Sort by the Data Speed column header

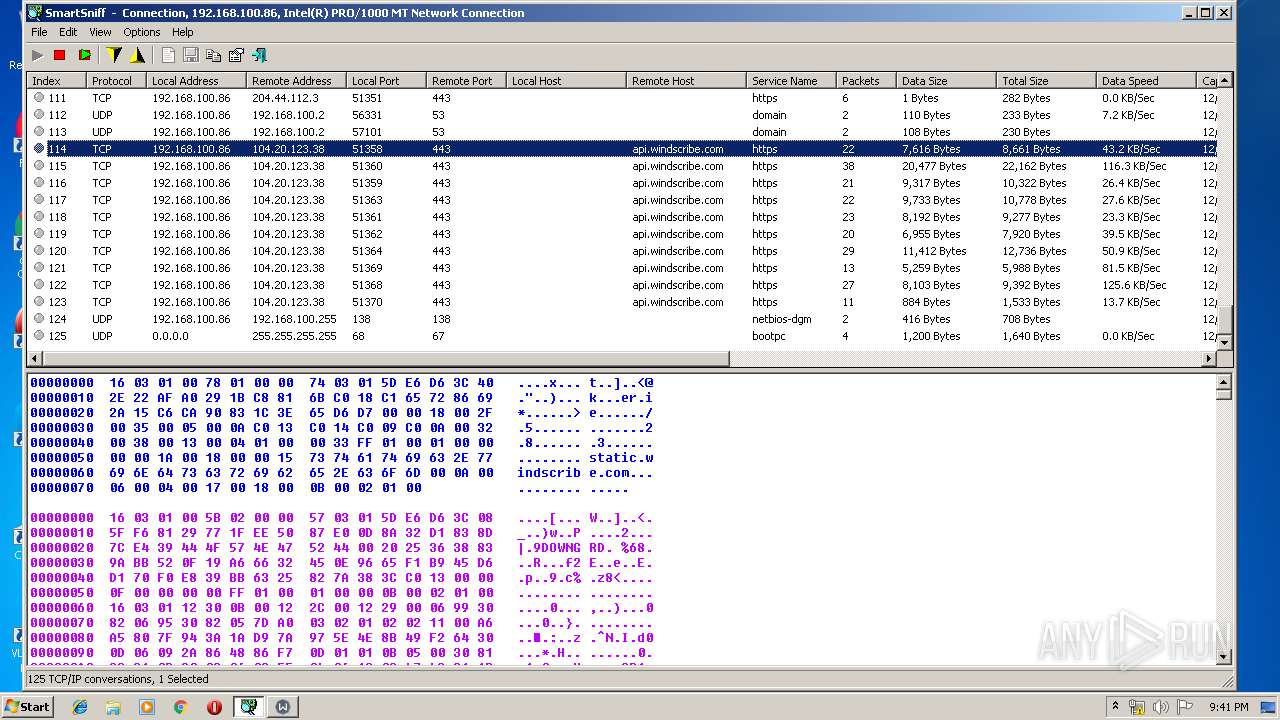tap(1146, 81)
